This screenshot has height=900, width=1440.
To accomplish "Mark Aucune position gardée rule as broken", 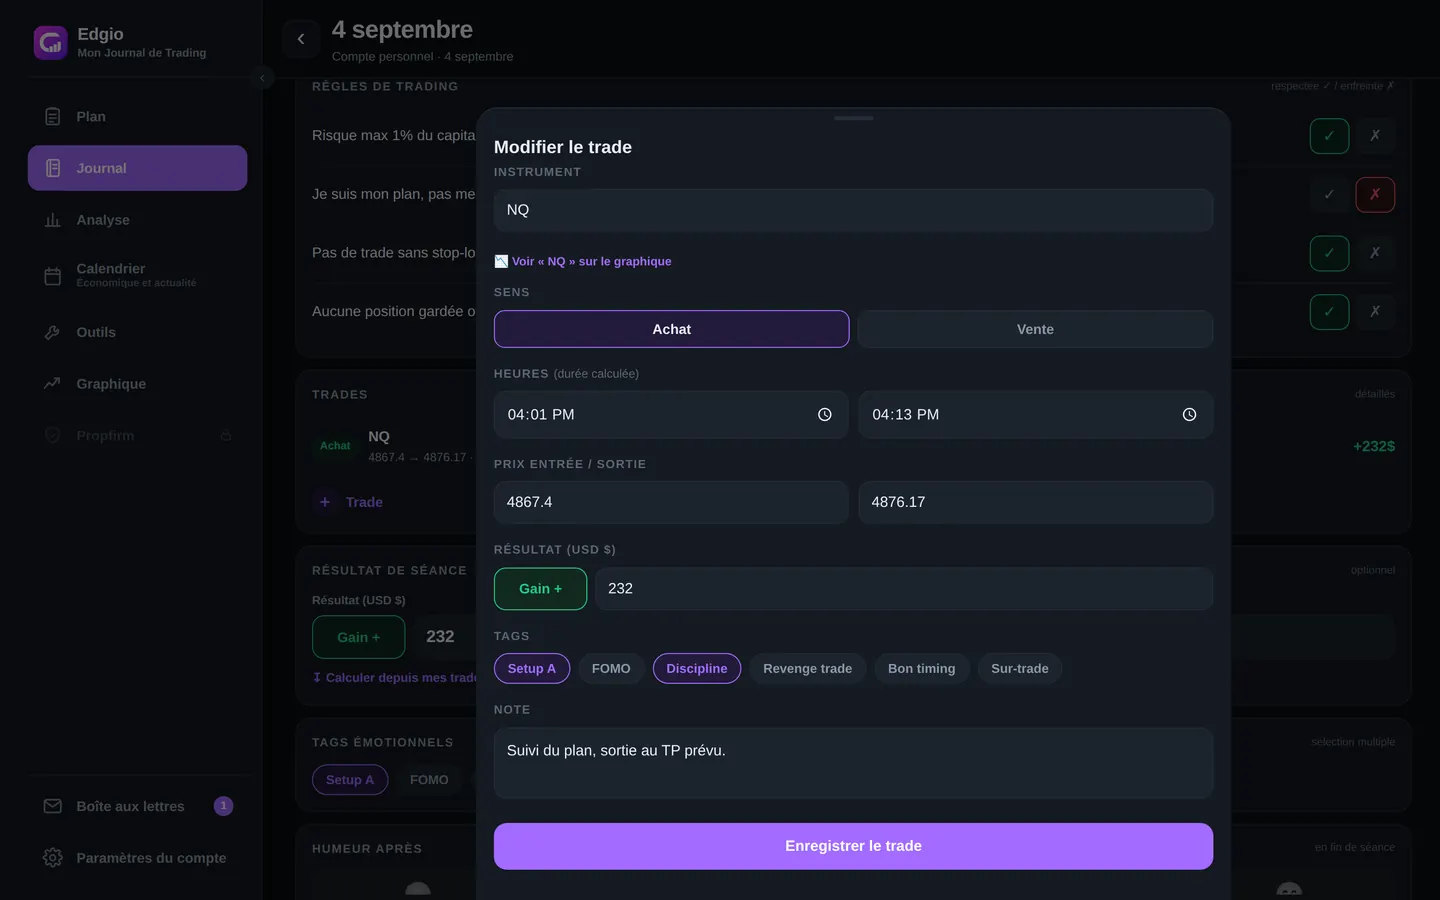I will pos(1375,312).
